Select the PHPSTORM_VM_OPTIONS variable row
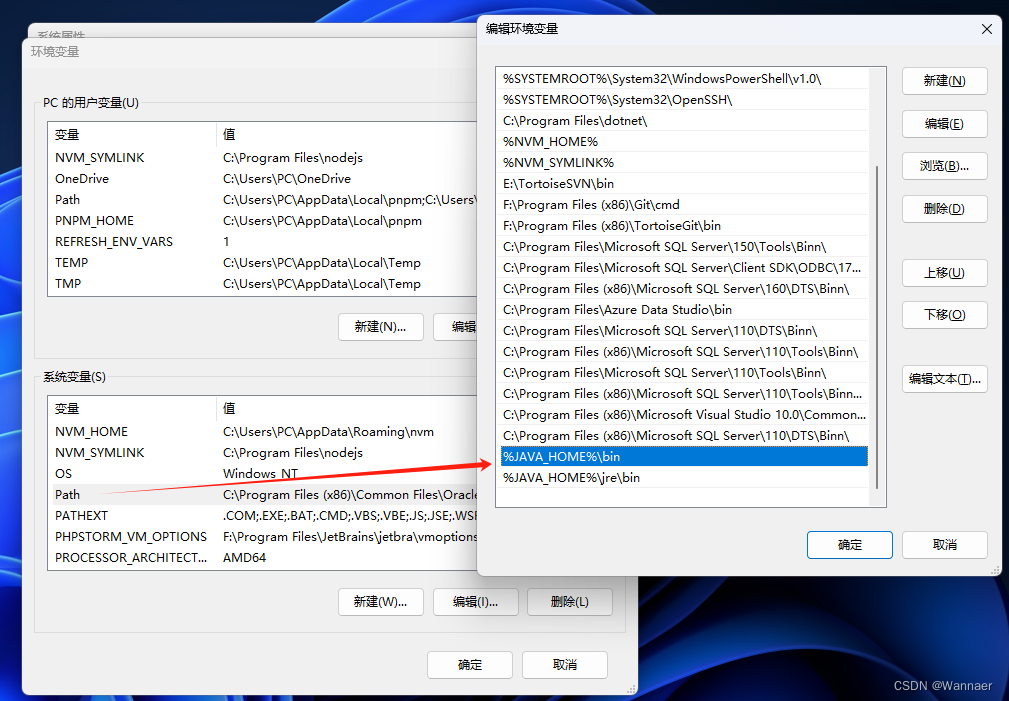This screenshot has height=701, width=1009. click(263, 537)
